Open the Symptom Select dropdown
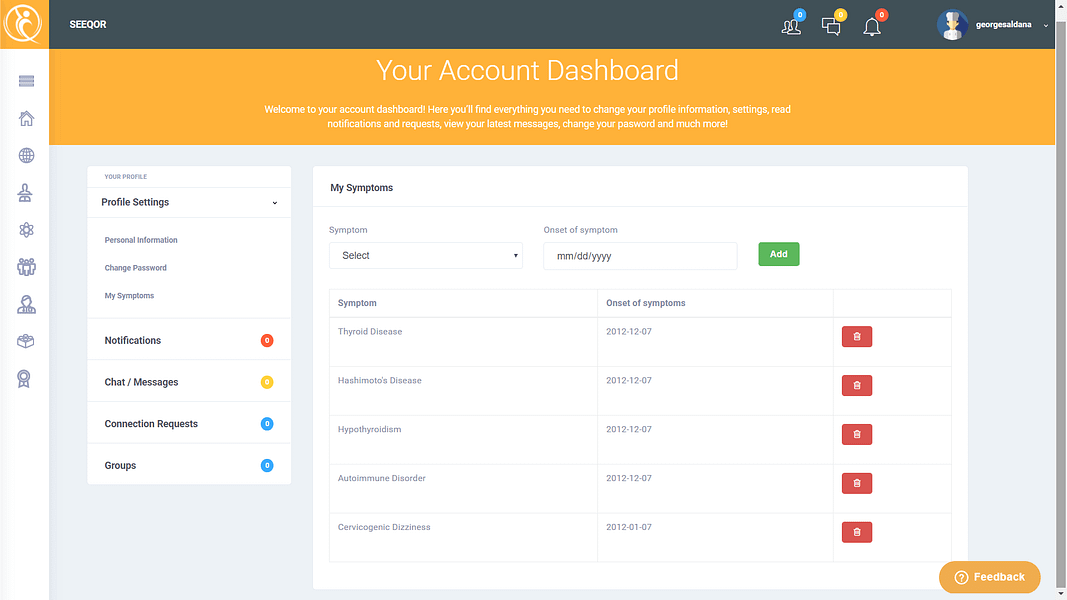Viewport: 1067px width, 600px height. click(x=426, y=256)
